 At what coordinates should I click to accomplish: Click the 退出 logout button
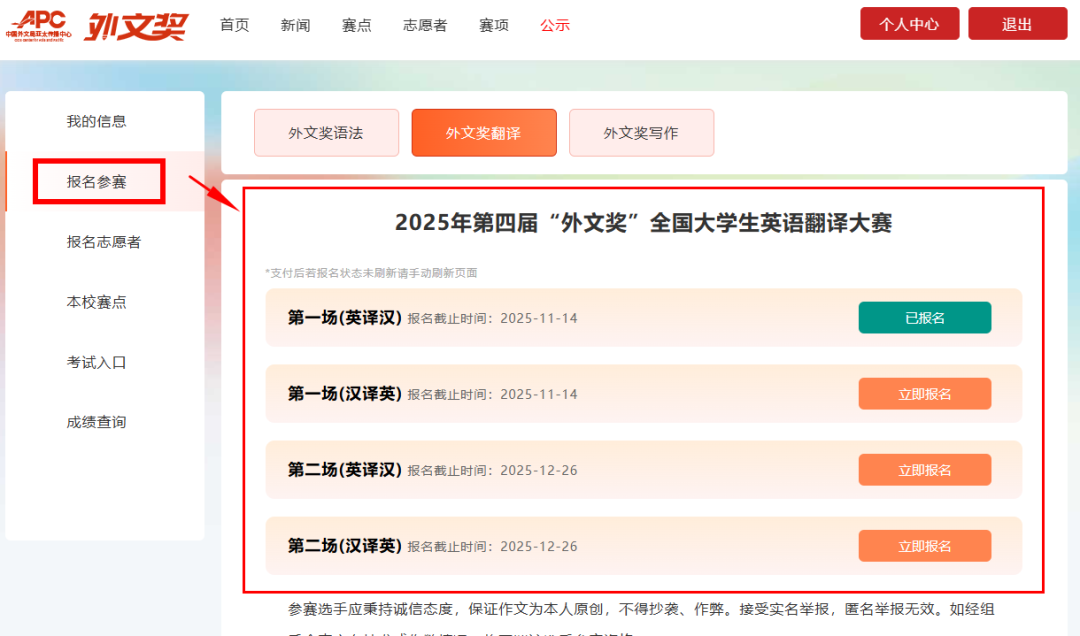coord(1017,23)
